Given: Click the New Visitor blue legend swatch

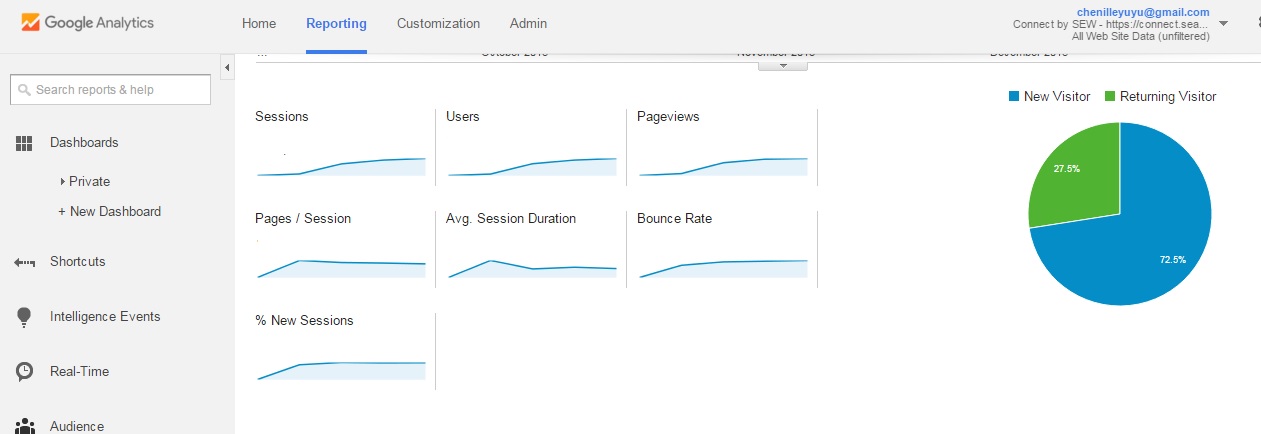Looking at the screenshot, I should (x=1014, y=97).
